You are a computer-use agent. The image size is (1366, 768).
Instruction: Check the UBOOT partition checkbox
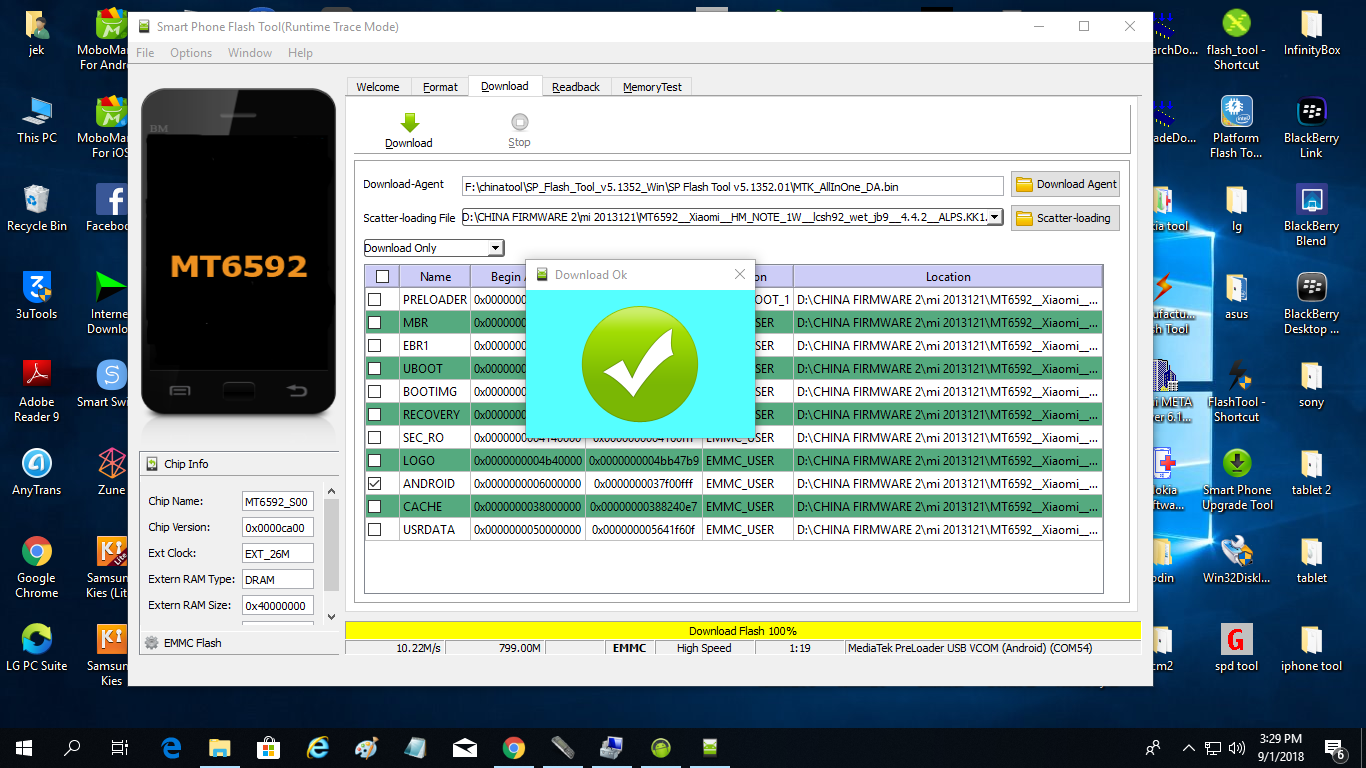pos(375,368)
